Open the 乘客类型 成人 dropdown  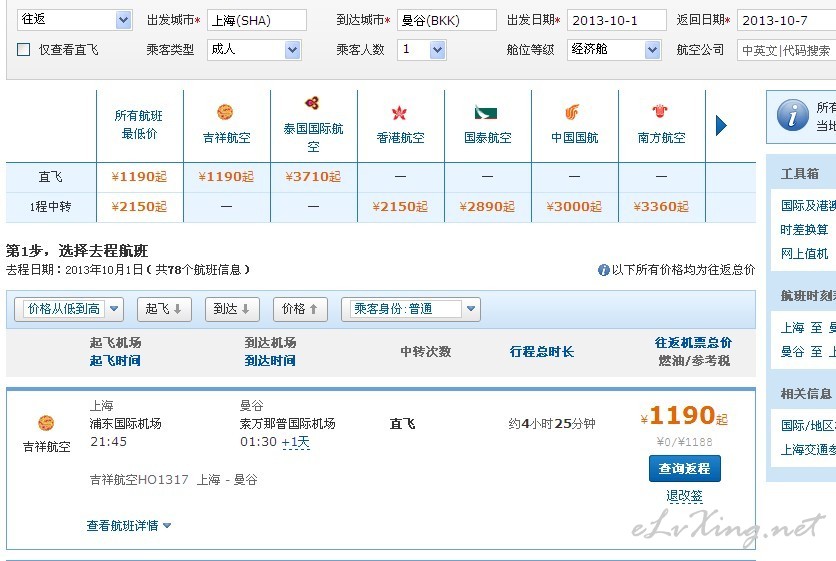tap(292, 50)
